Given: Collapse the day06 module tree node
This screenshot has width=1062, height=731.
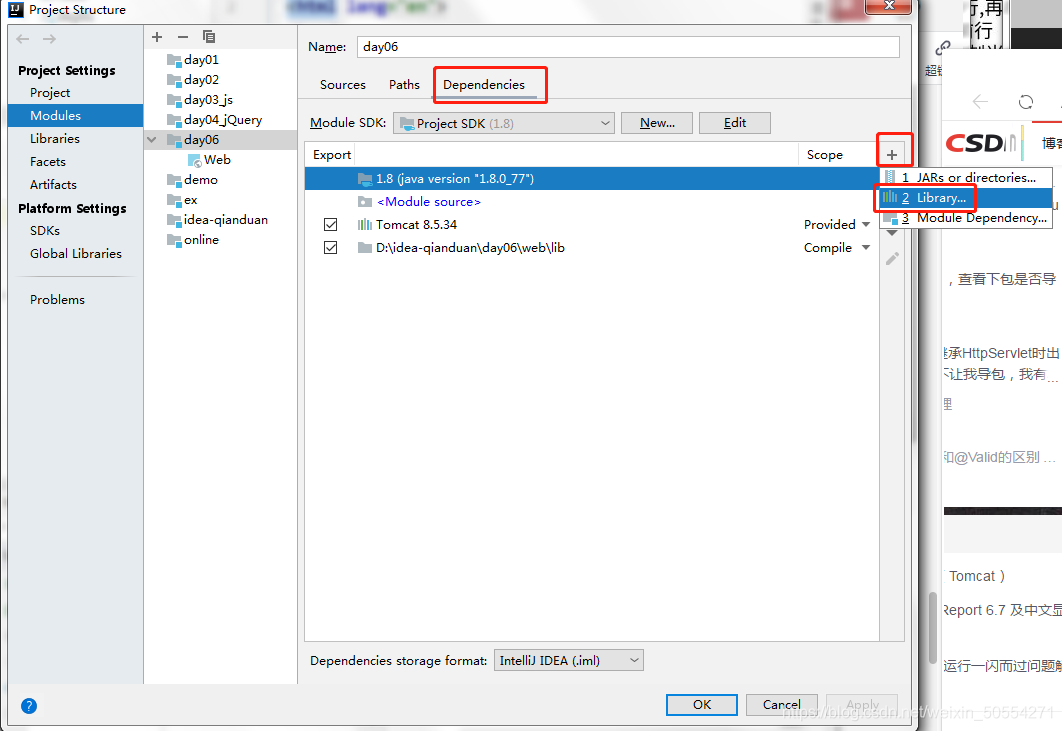Looking at the screenshot, I should click(152, 140).
